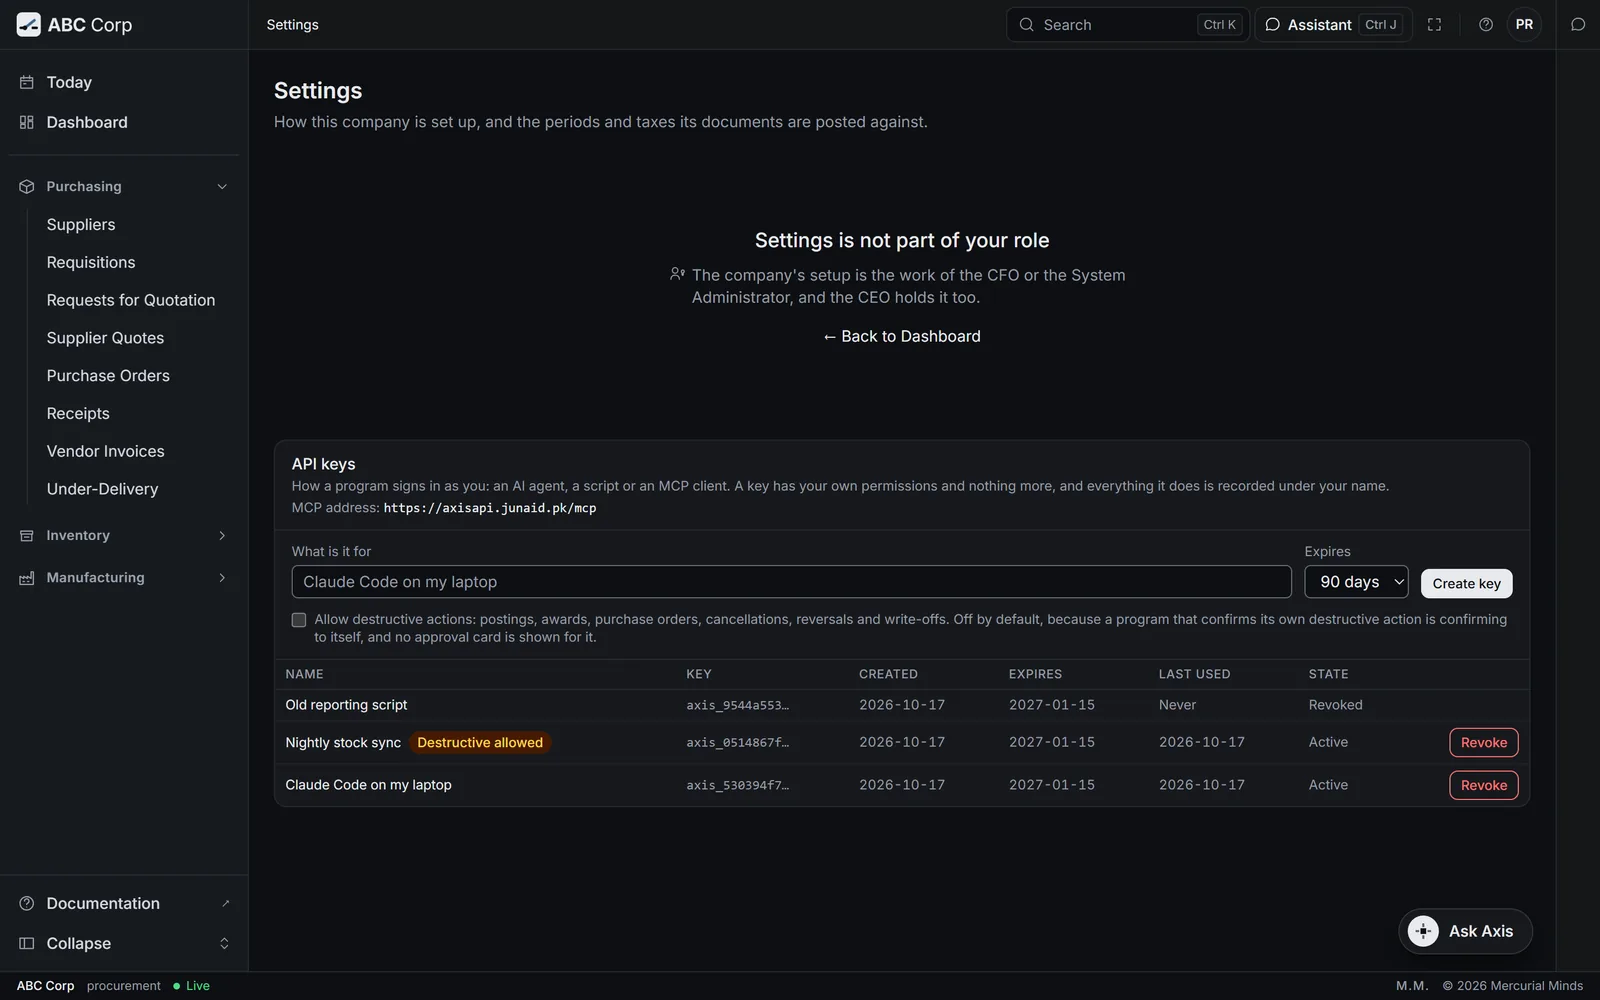
Task: Enable Allow destructive actions checkbox
Action: (x=299, y=620)
